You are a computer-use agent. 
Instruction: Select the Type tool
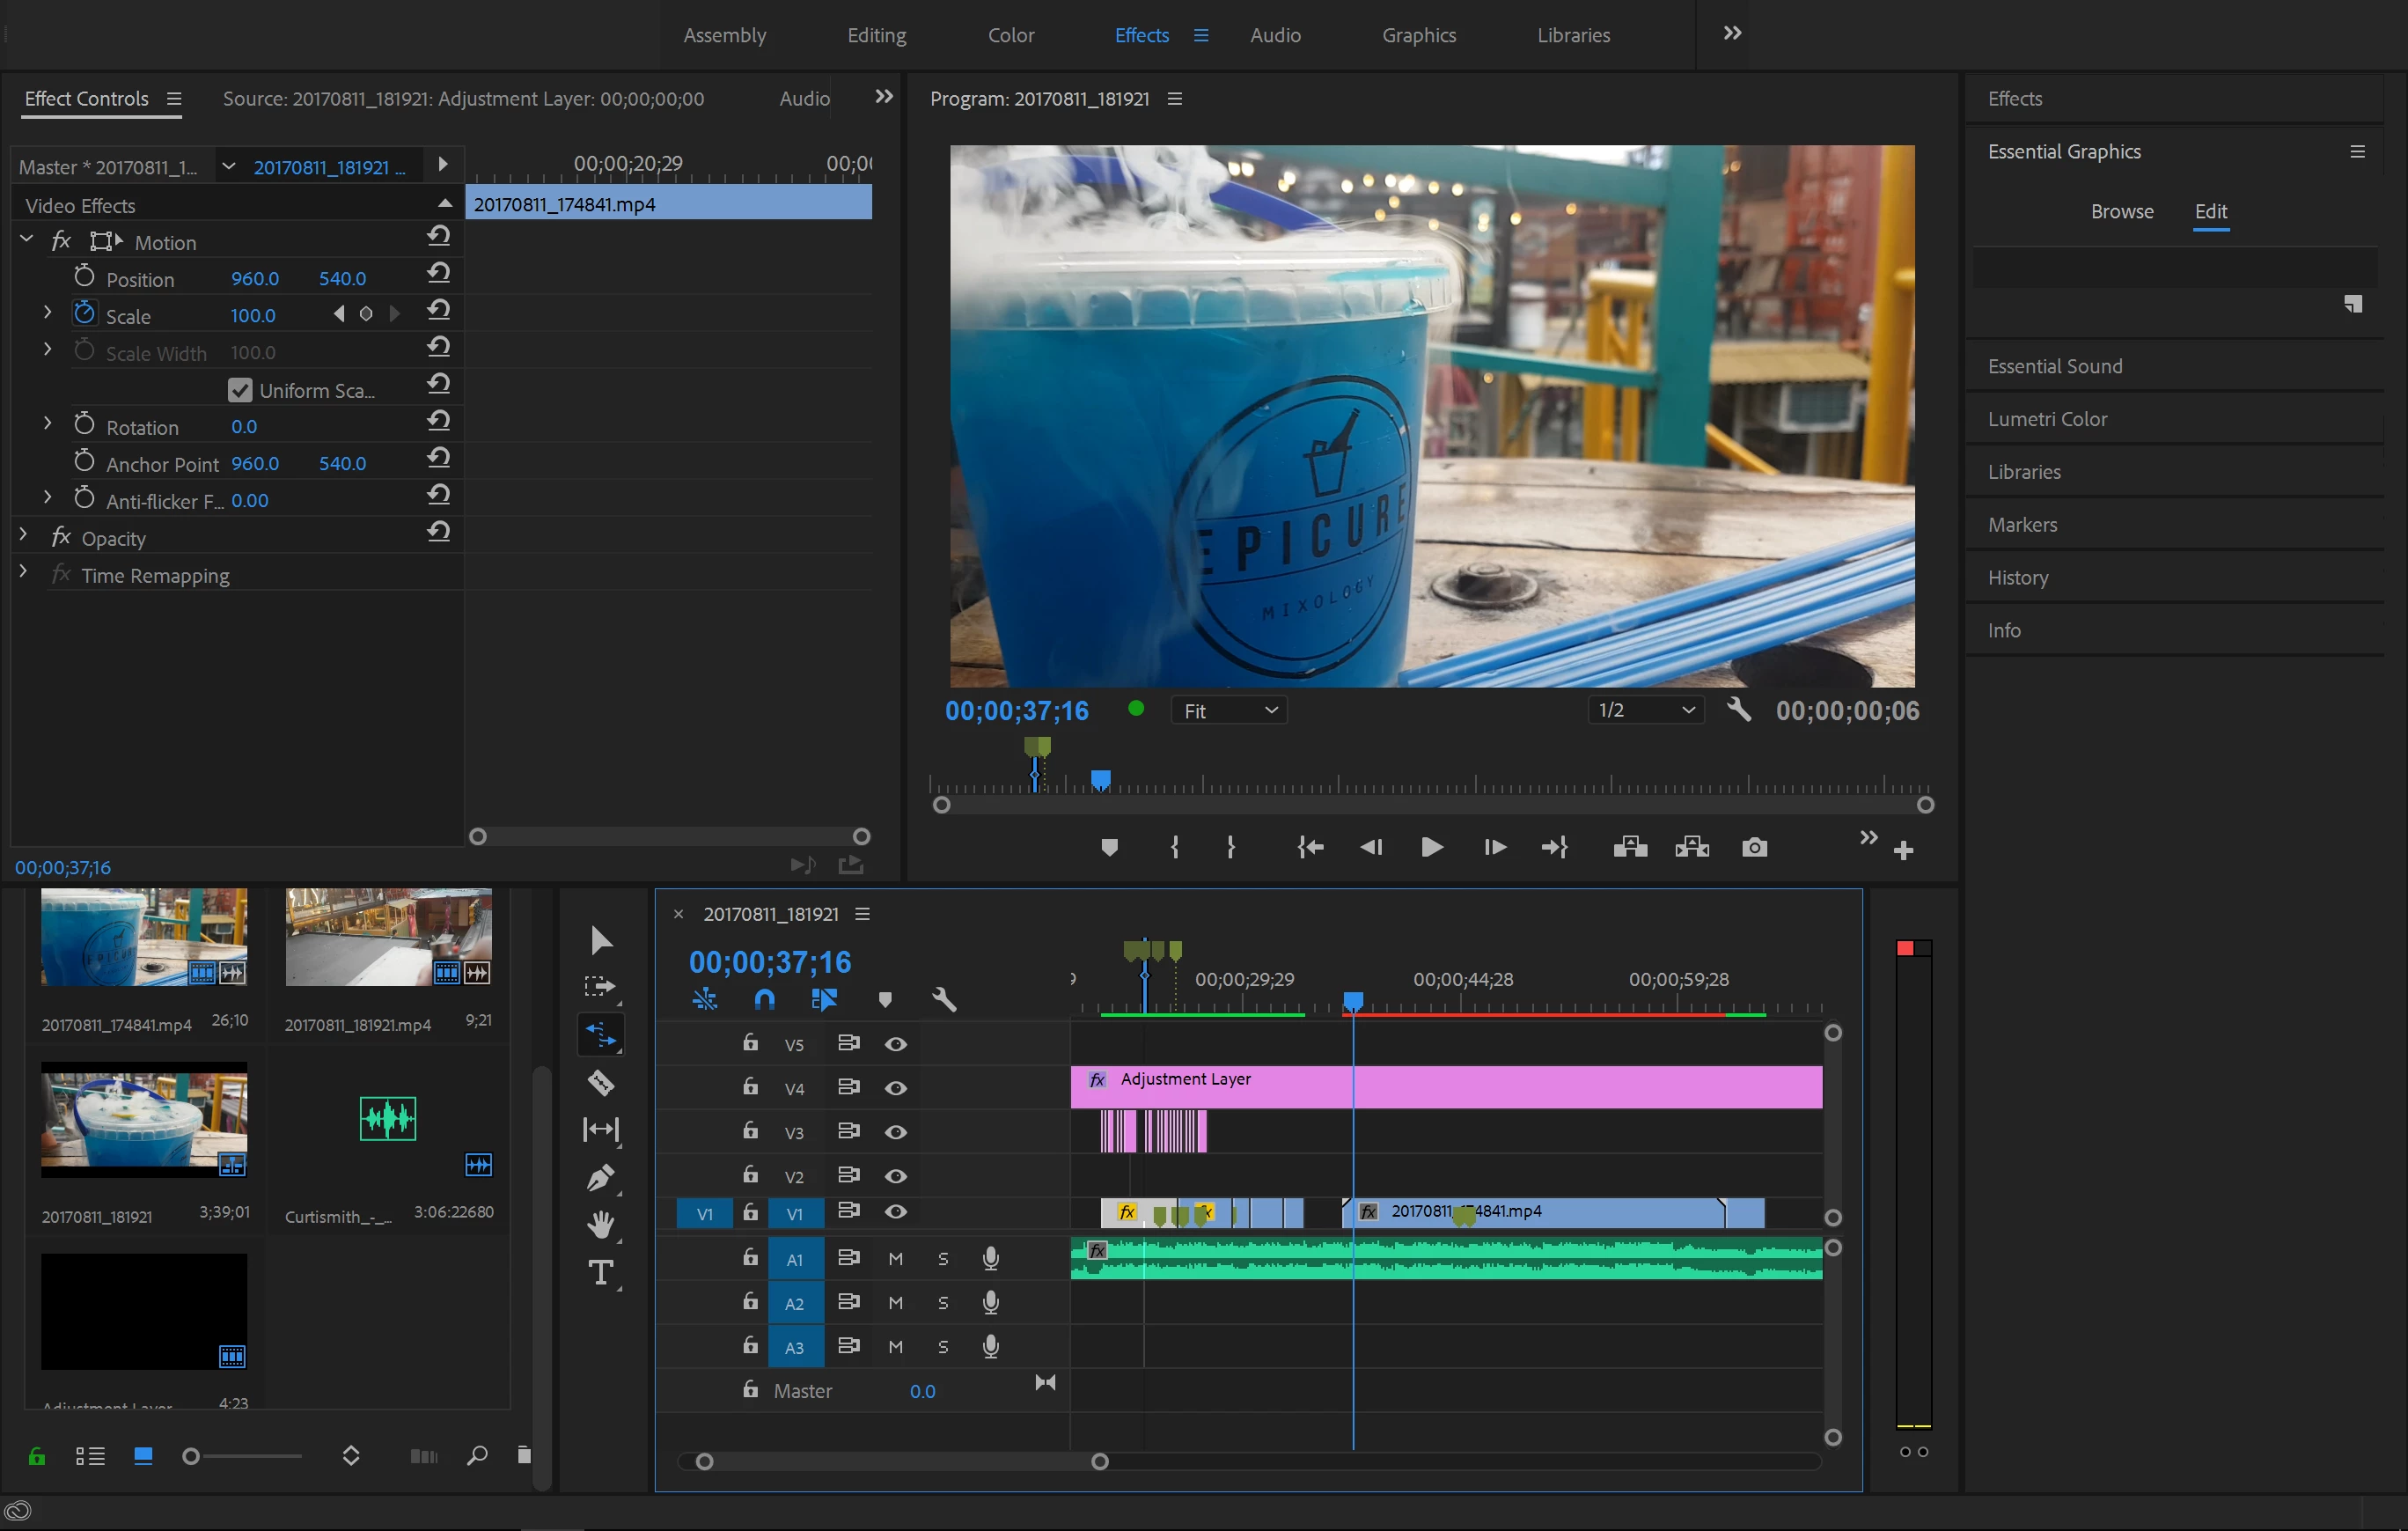600,1272
